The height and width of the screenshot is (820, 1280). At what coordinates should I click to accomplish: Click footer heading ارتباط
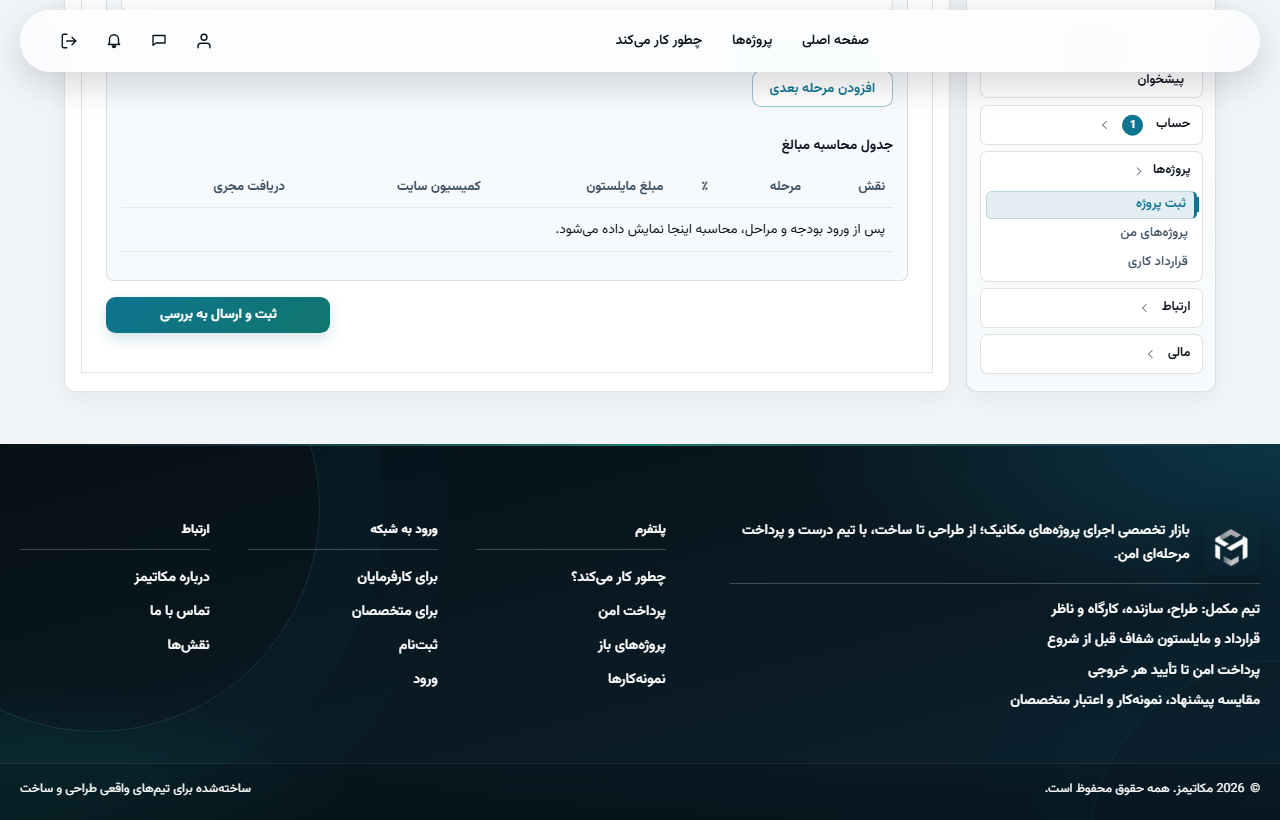195,529
